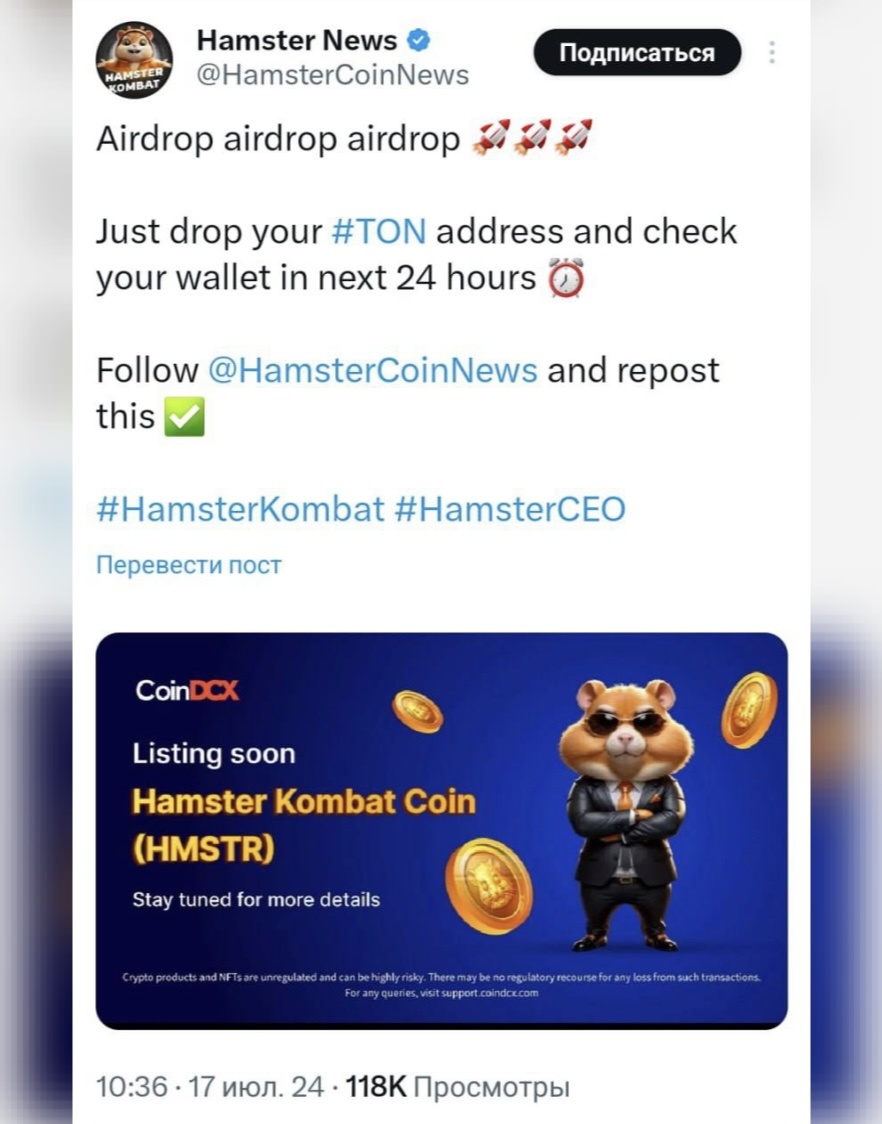Viewport: 882px width, 1124px height.
Task: Open the Hamster News profile avatar
Action: (134, 60)
